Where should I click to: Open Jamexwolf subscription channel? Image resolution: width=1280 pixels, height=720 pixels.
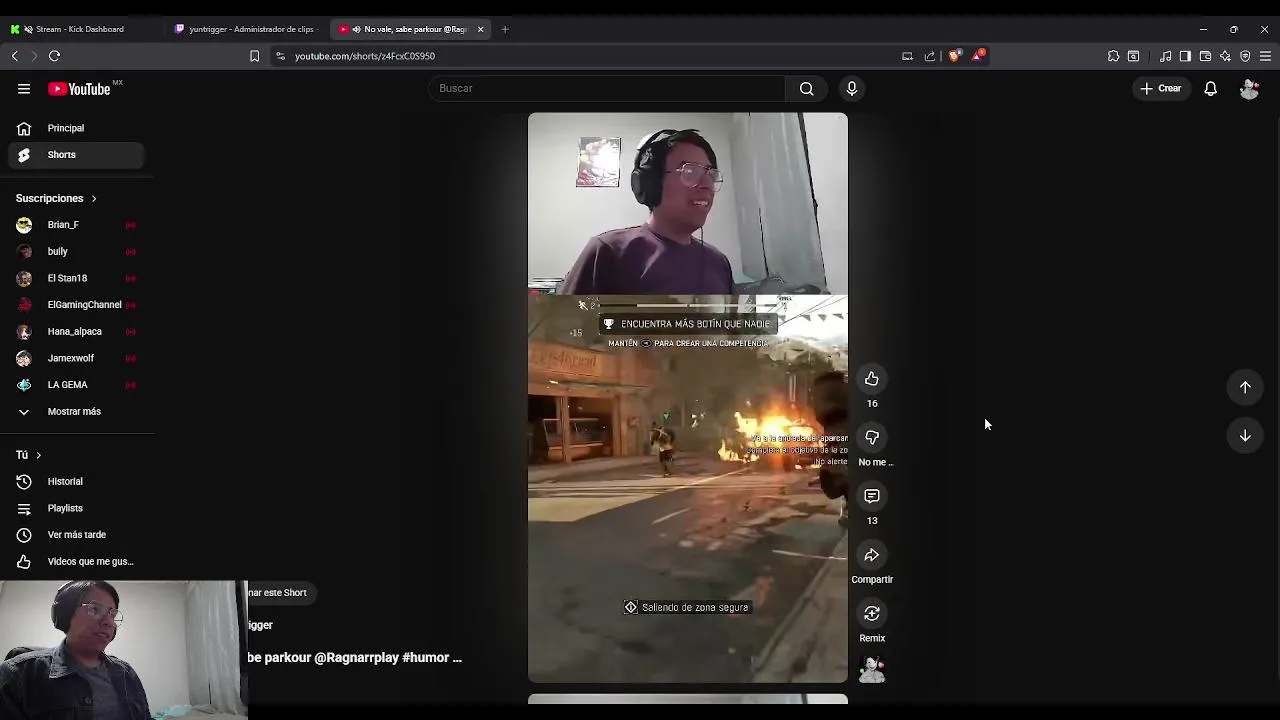click(76, 358)
